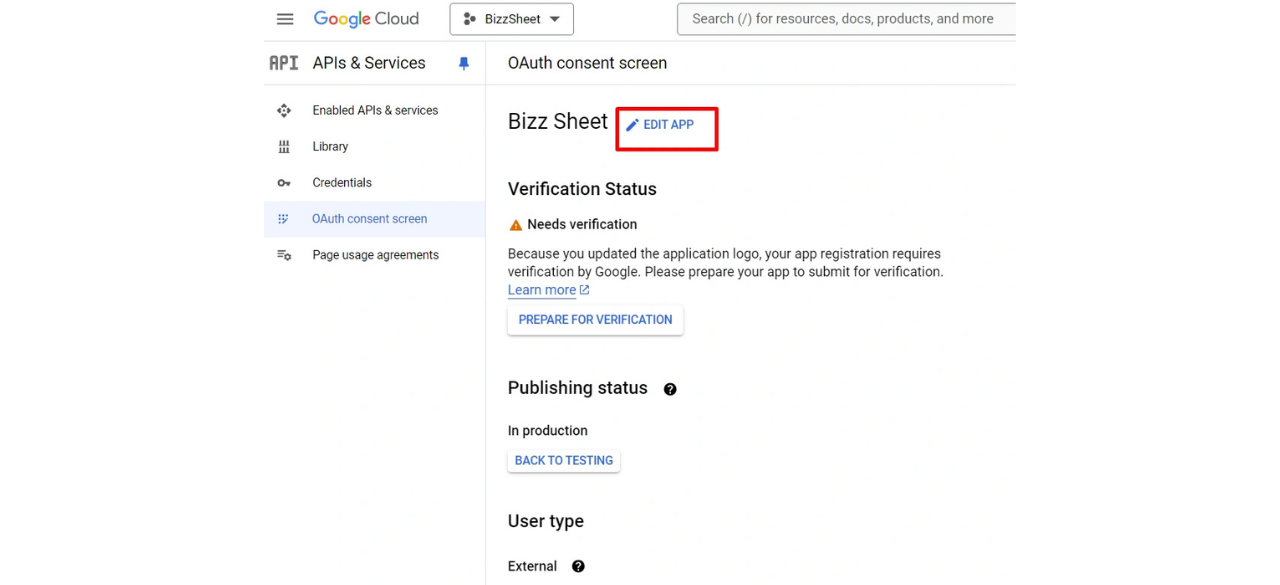1280x585 pixels.
Task: Click the OAuth consent screen page title
Action: coord(587,63)
